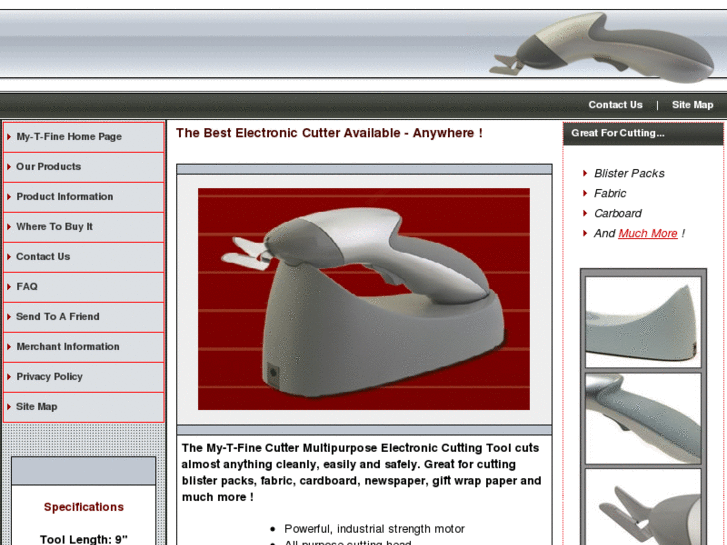This screenshot has width=727, height=545.
Task: Open the cutting blade head thumbnail
Action: click(643, 507)
